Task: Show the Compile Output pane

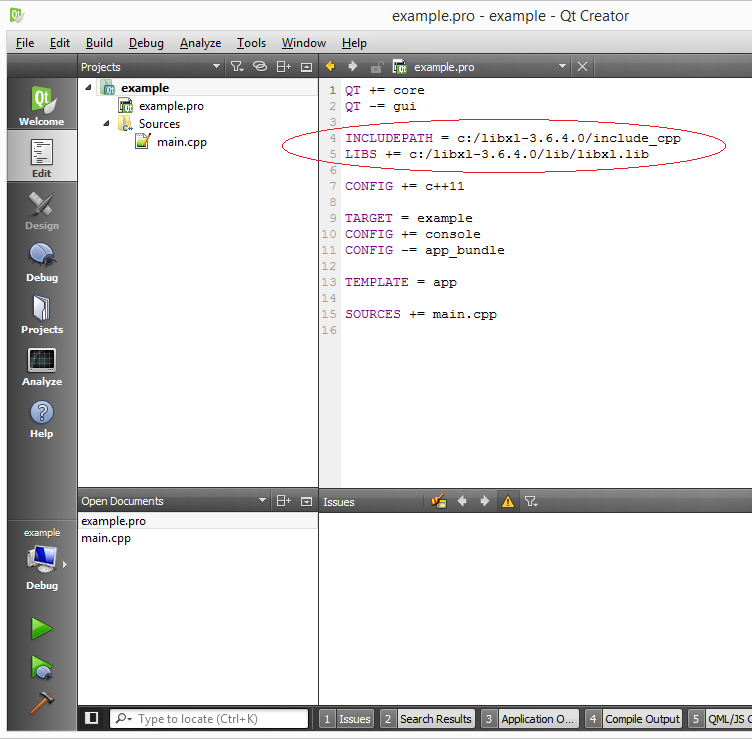Action: (634, 719)
